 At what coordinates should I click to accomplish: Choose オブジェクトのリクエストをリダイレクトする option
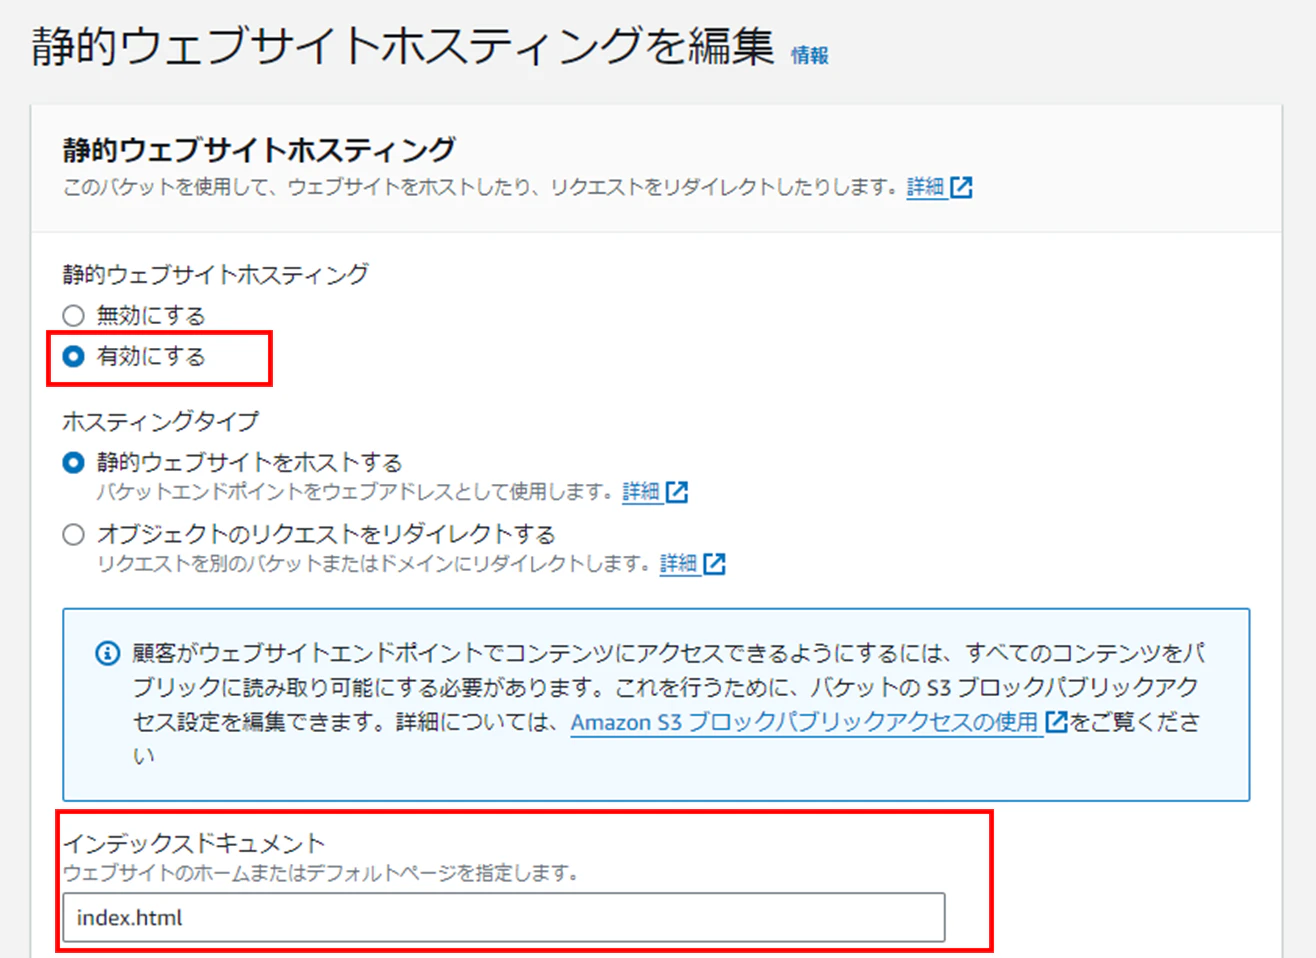click(73, 534)
